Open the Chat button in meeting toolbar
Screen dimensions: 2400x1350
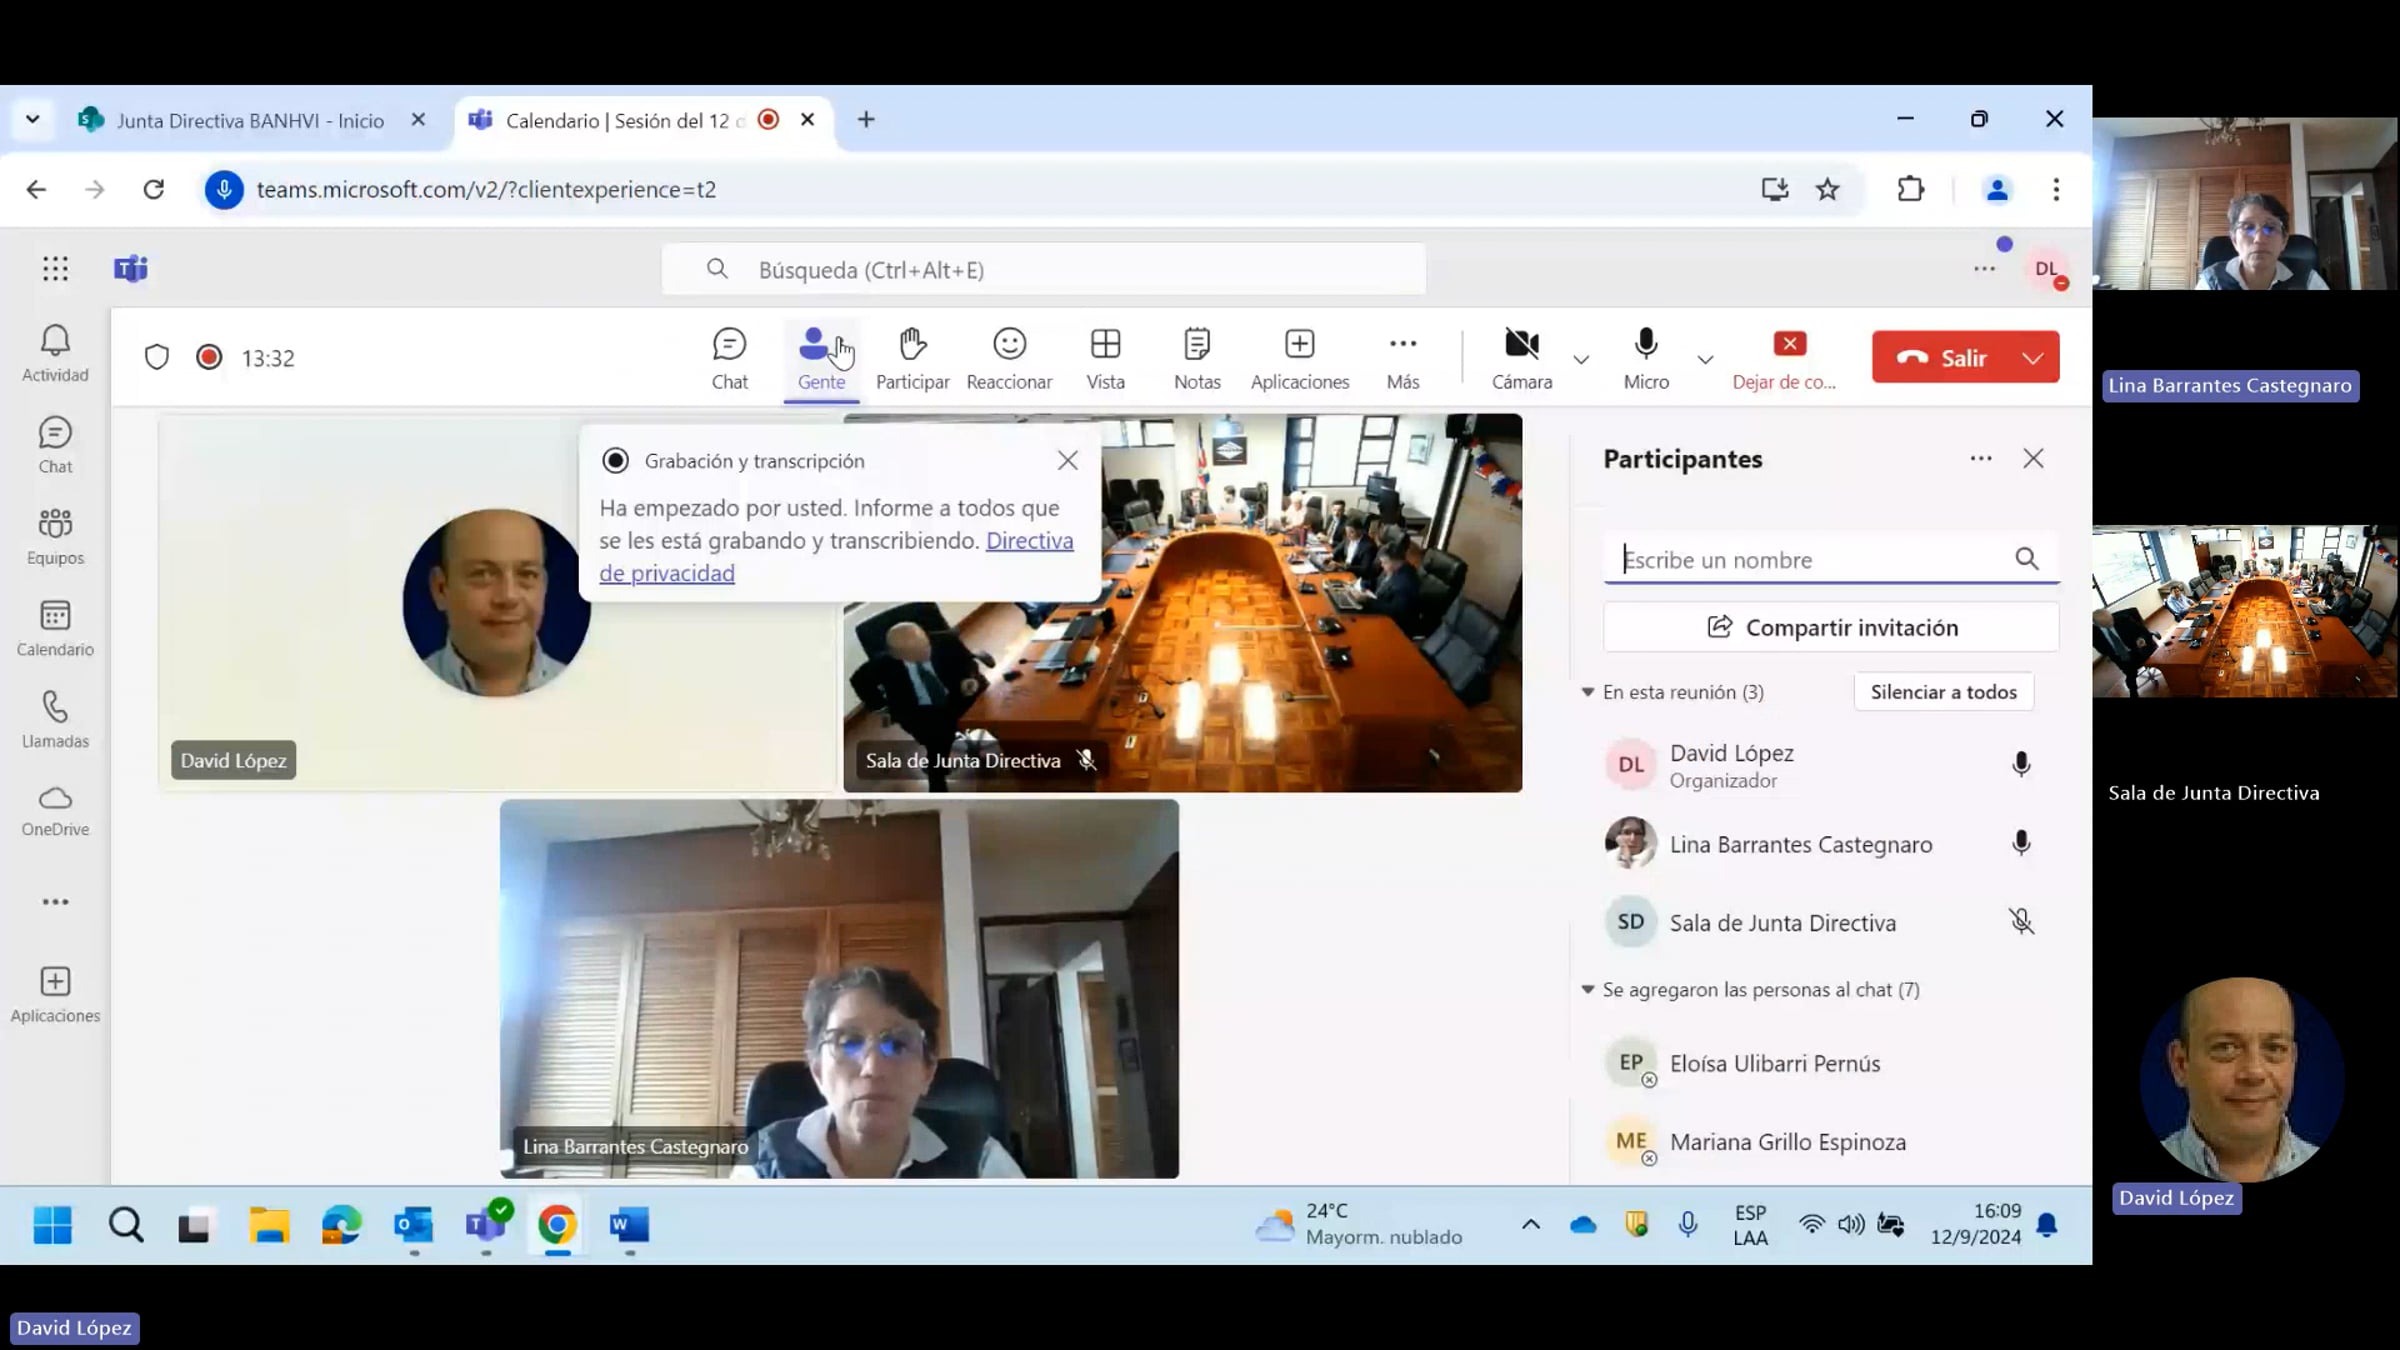[x=729, y=358]
